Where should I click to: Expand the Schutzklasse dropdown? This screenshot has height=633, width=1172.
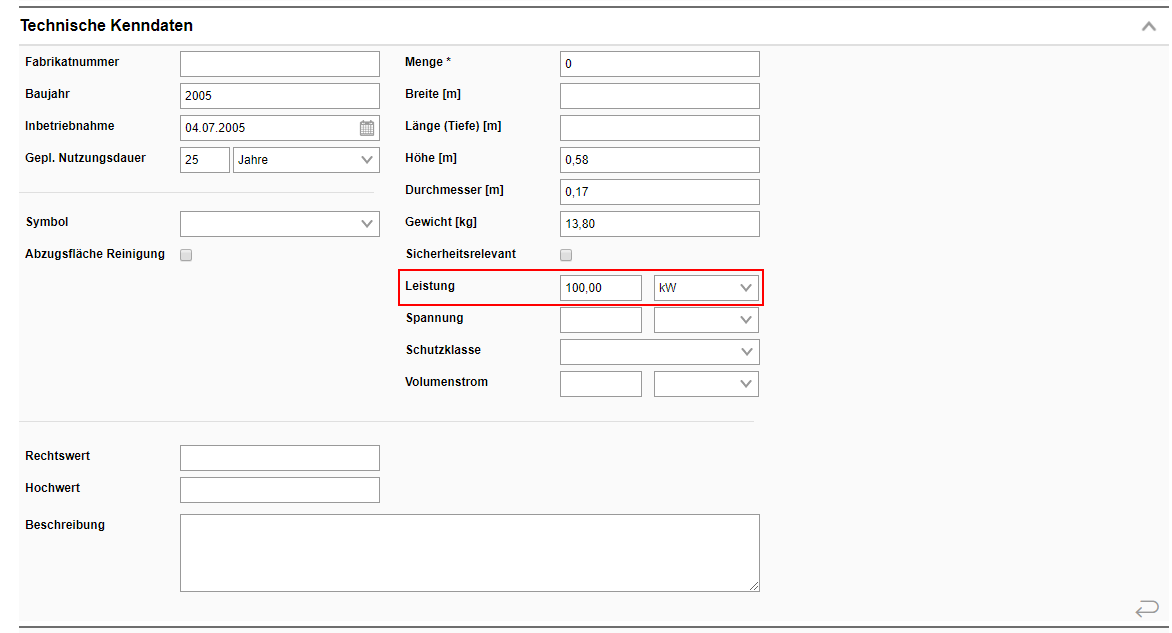660,352
